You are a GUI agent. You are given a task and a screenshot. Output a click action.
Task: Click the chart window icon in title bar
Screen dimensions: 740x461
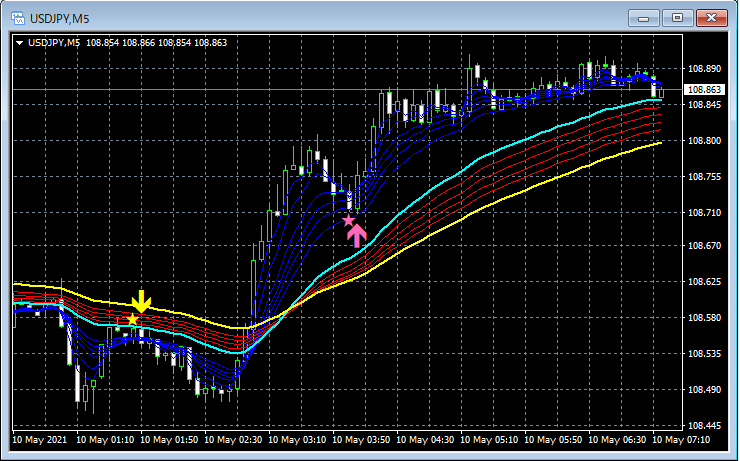coord(18,18)
